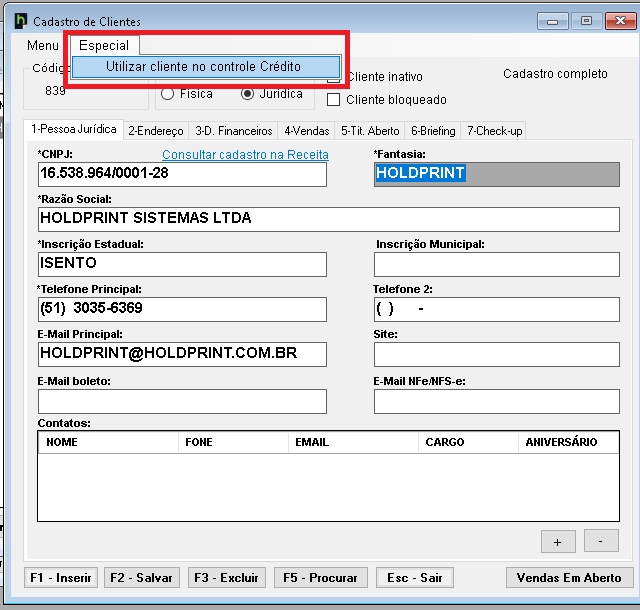640x610 pixels.
Task: Select the Física radio button
Action: tap(167, 94)
